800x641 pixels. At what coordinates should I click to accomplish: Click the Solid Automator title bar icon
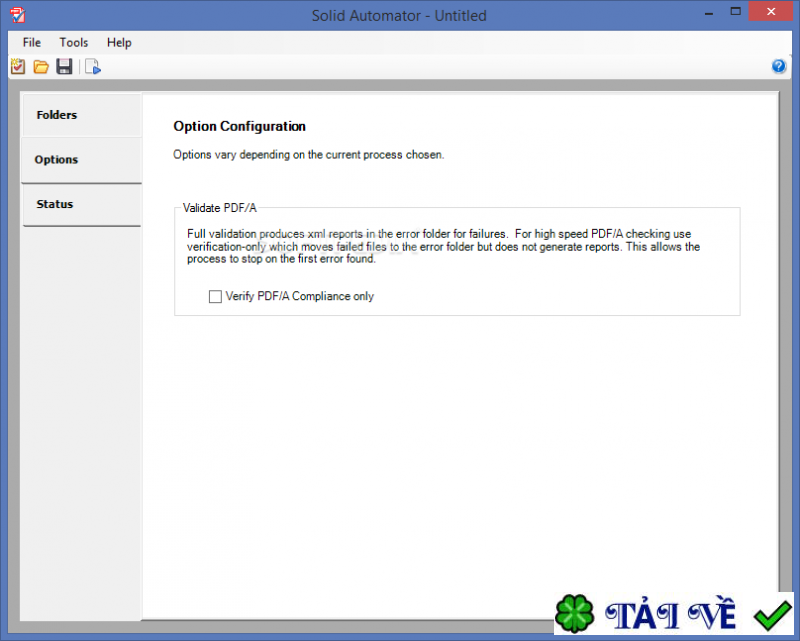[x=17, y=15]
